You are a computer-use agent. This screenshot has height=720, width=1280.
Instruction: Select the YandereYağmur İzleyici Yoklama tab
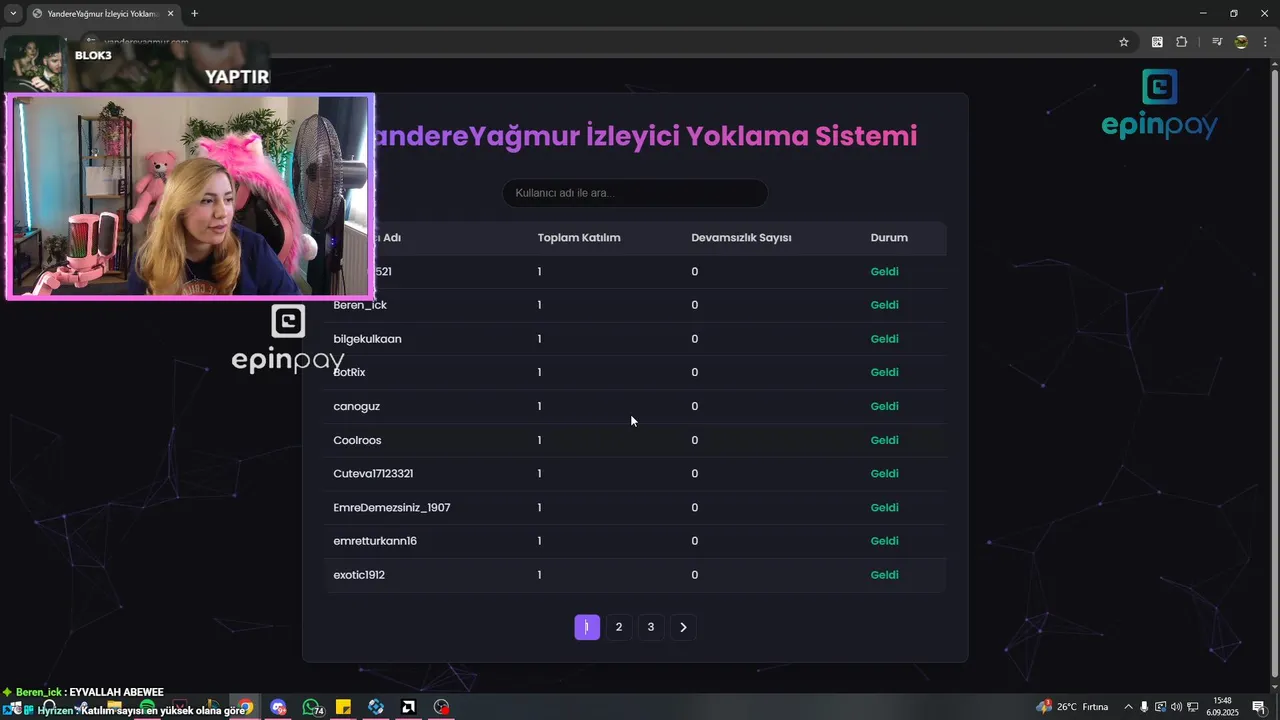tap(103, 14)
